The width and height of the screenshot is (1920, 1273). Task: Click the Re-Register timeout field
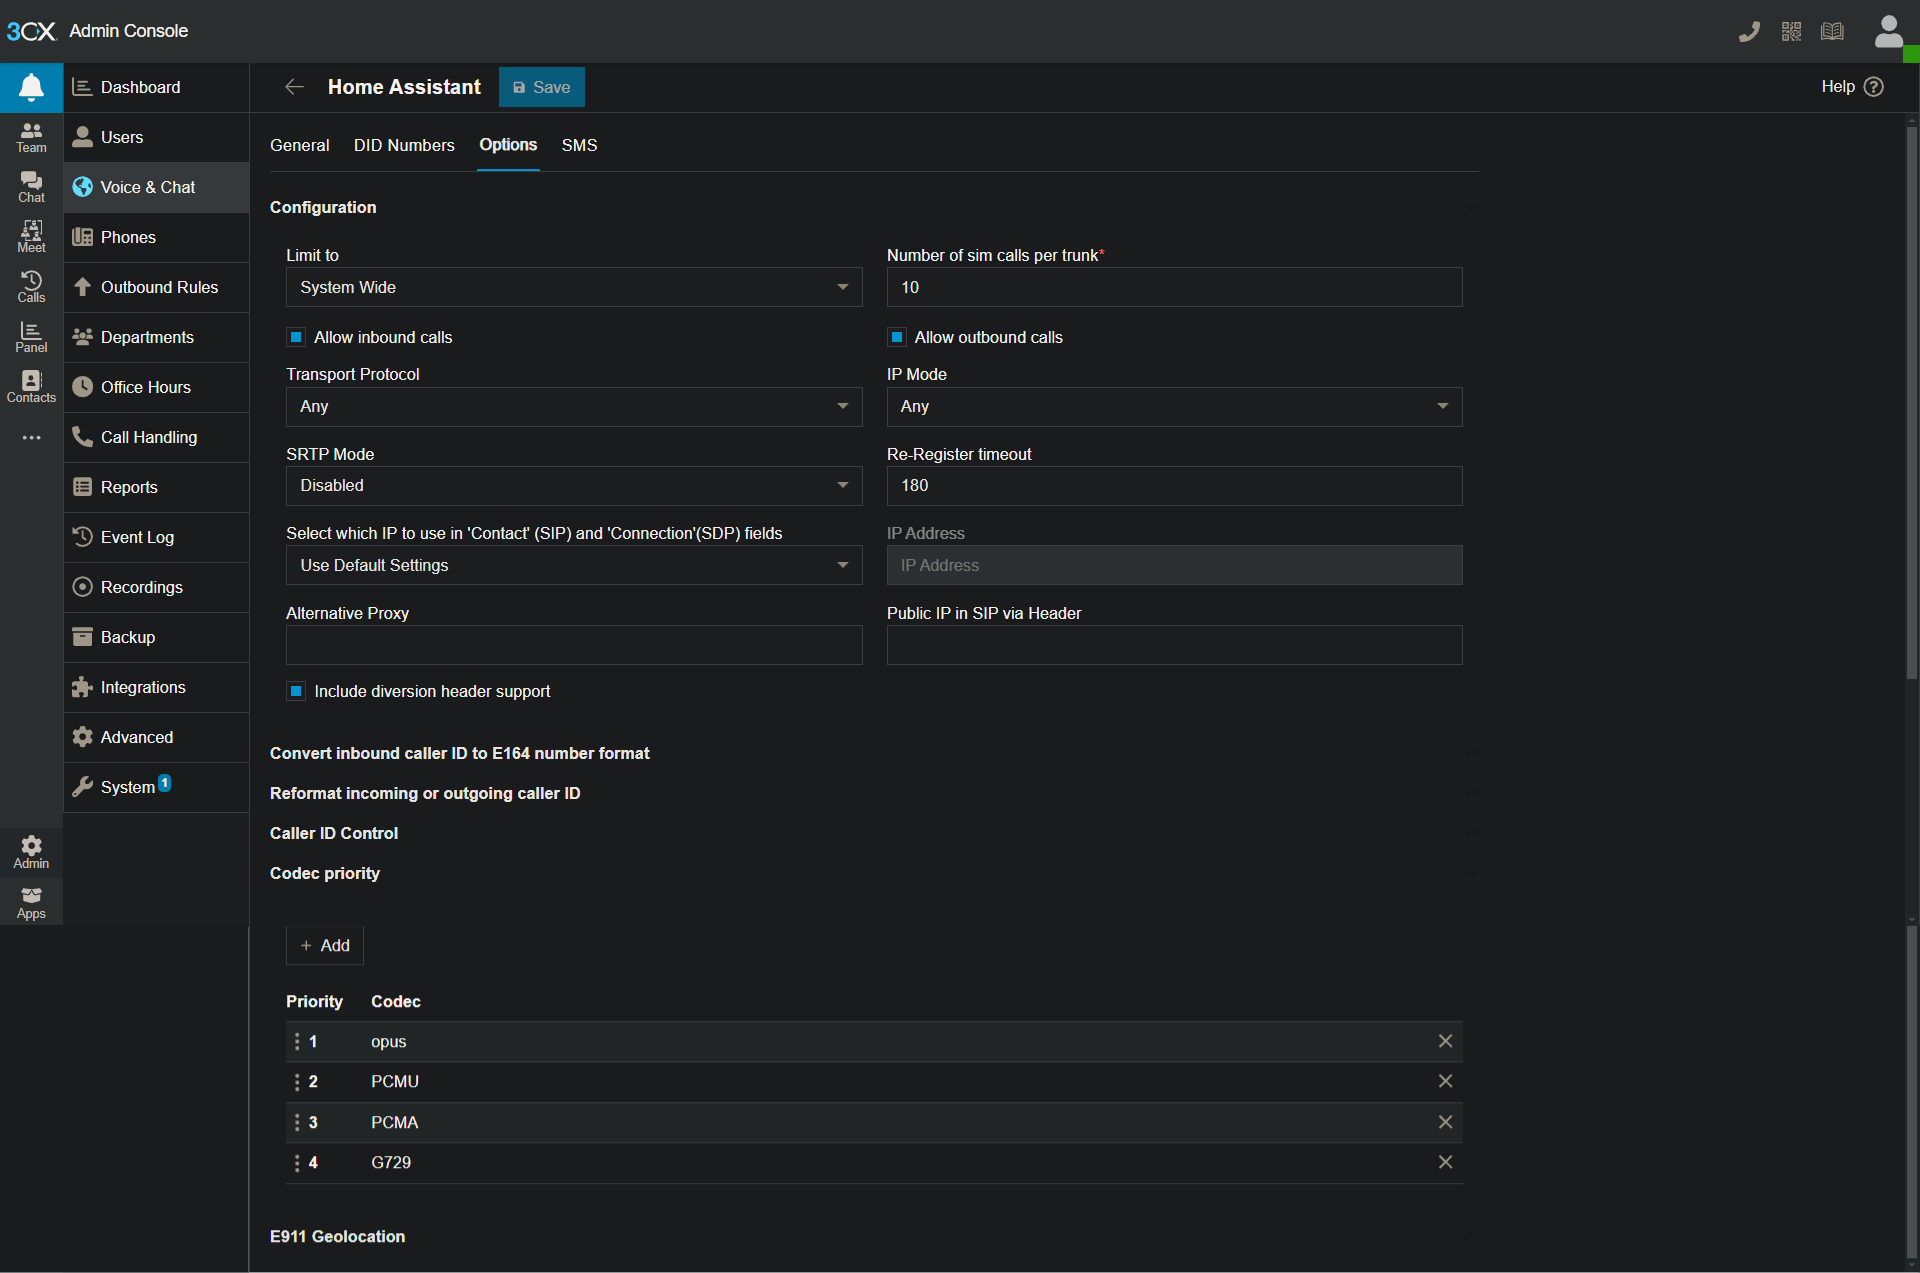[x=1174, y=486]
